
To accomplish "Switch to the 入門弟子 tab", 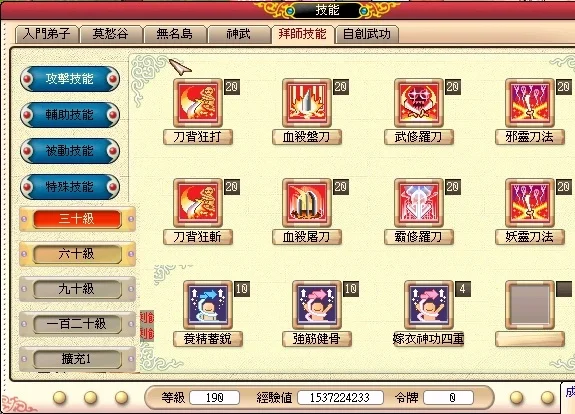I will click(x=47, y=34).
